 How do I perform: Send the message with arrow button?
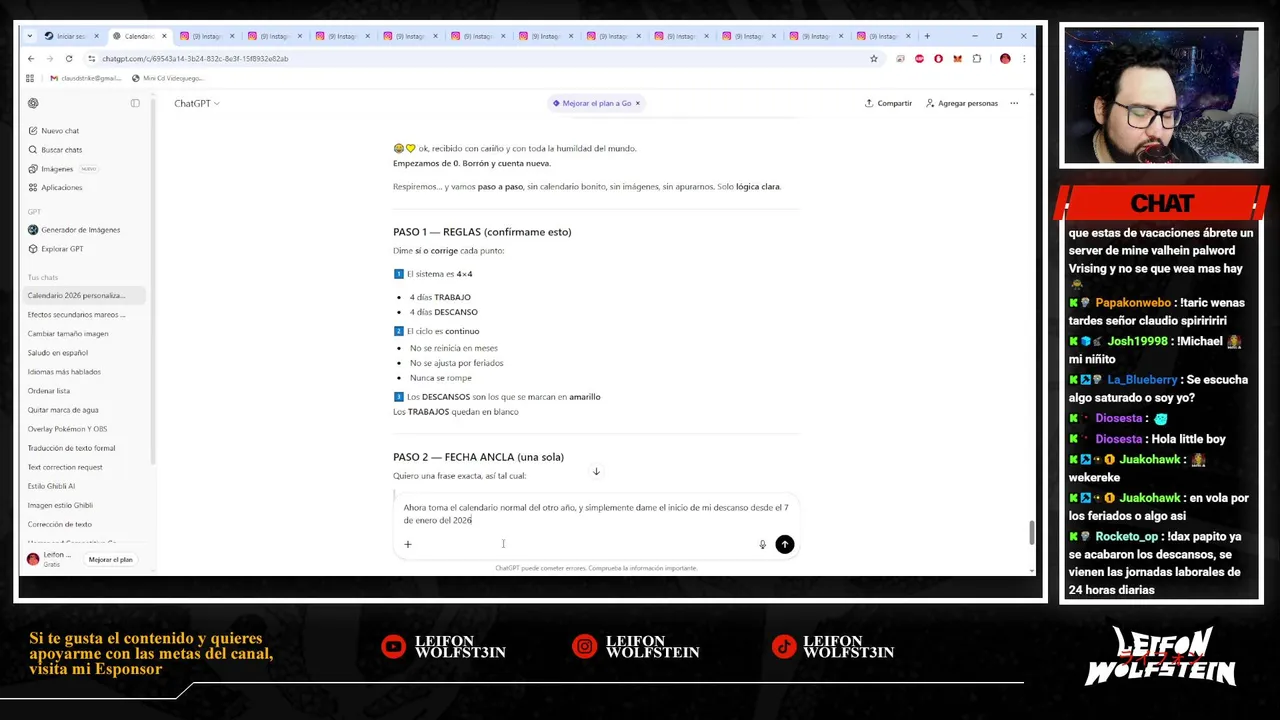tap(785, 544)
